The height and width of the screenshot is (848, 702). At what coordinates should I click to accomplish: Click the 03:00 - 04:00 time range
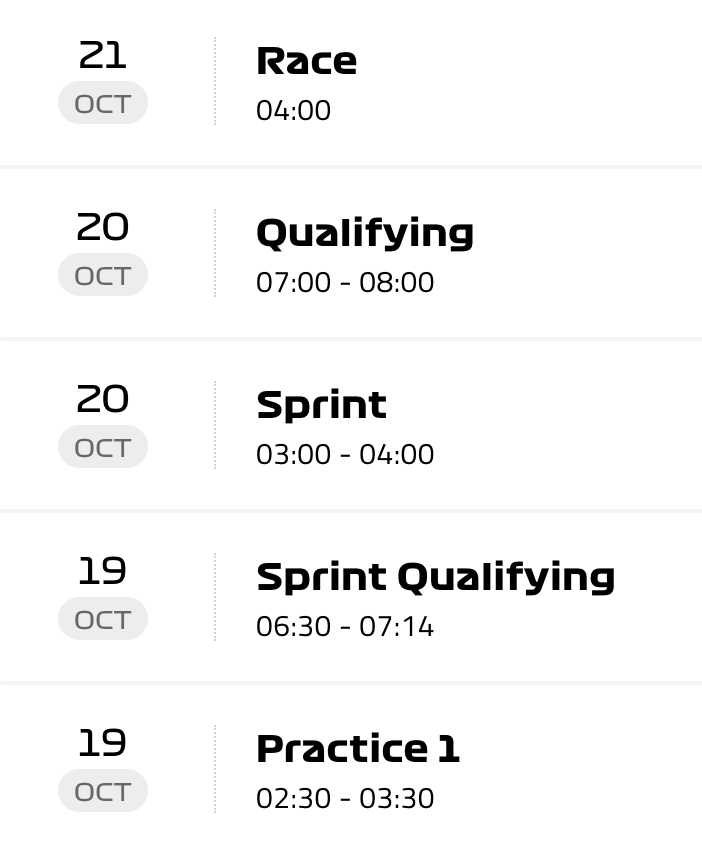tap(345, 454)
